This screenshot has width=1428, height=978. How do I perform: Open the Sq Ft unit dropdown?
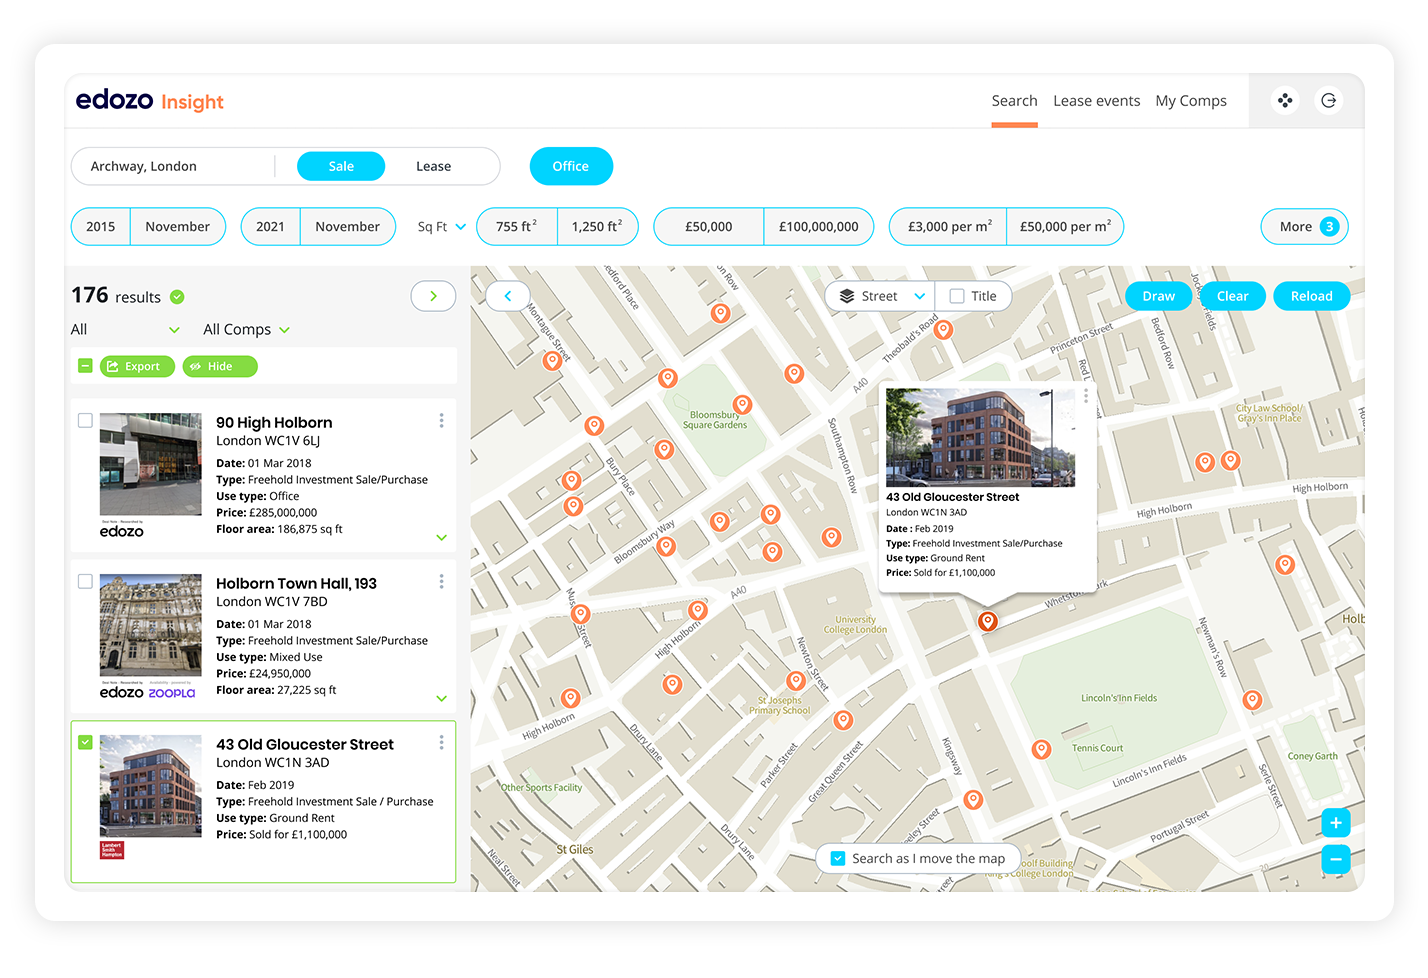tap(441, 227)
